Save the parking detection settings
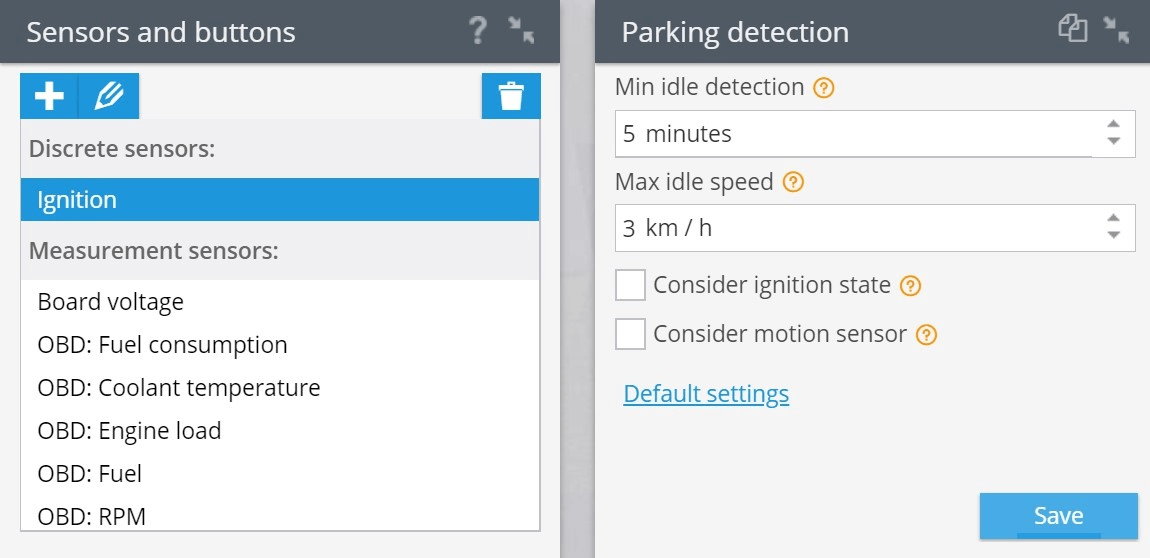The height and width of the screenshot is (558, 1150). pos(1058,515)
